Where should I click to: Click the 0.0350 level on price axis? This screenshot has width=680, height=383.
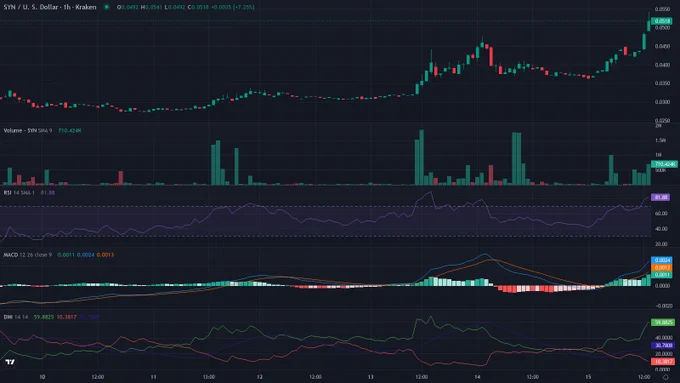(x=663, y=83)
